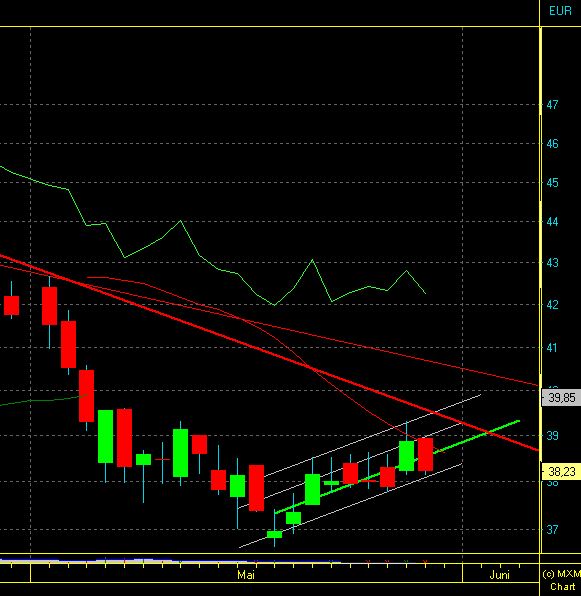581x596 pixels.
Task: Click the lowest green candle near 37
Action: coord(274,534)
